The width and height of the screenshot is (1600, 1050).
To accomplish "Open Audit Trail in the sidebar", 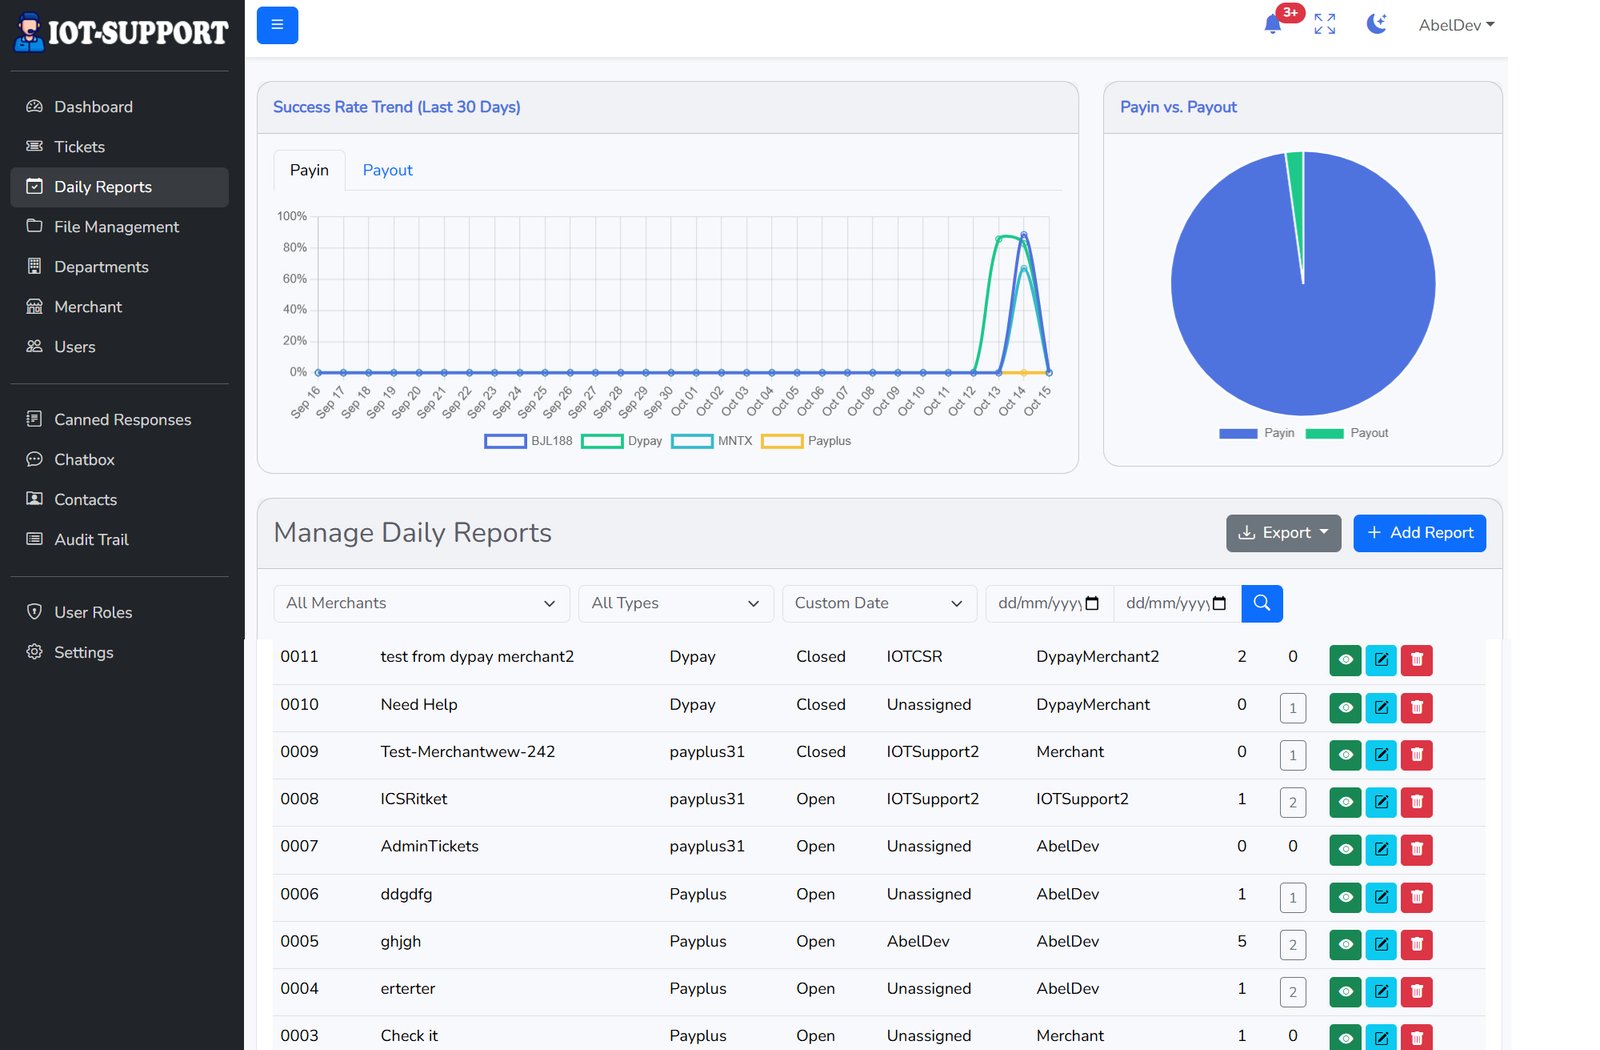I will pyautogui.click(x=91, y=539).
